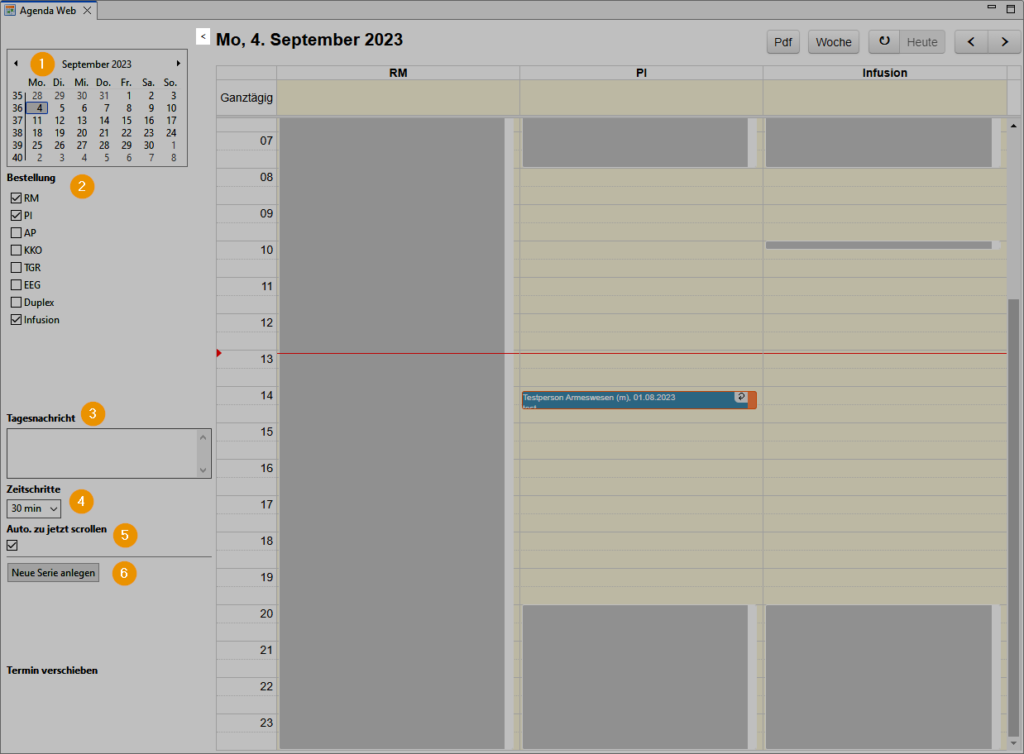Image resolution: width=1024 pixels, height=754 pixels.
Task: Navigate to the next day arrow
Action: 1003,42
